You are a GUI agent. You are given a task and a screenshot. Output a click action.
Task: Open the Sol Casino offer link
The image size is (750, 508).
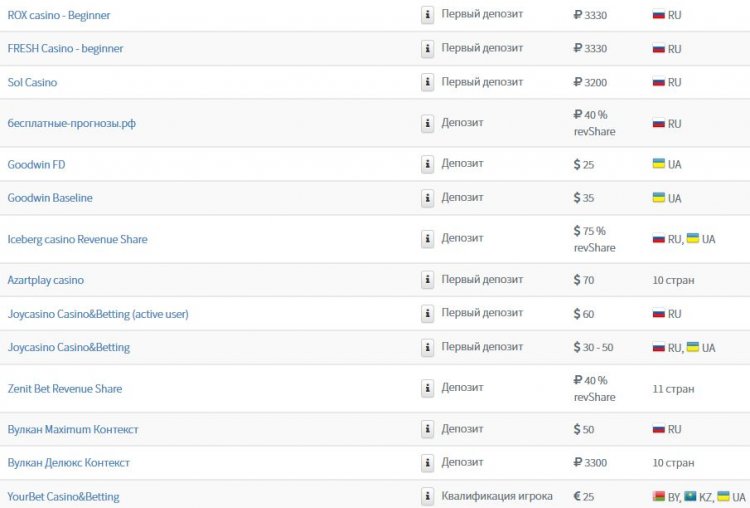(32, 82)
